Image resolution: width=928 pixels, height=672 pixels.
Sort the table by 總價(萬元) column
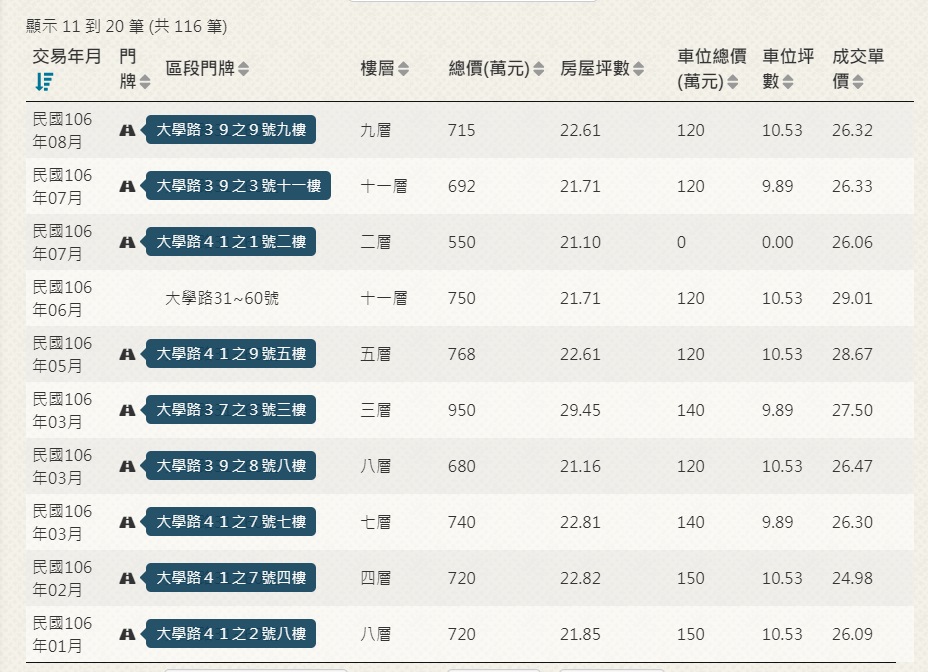(x=539, y=69)
